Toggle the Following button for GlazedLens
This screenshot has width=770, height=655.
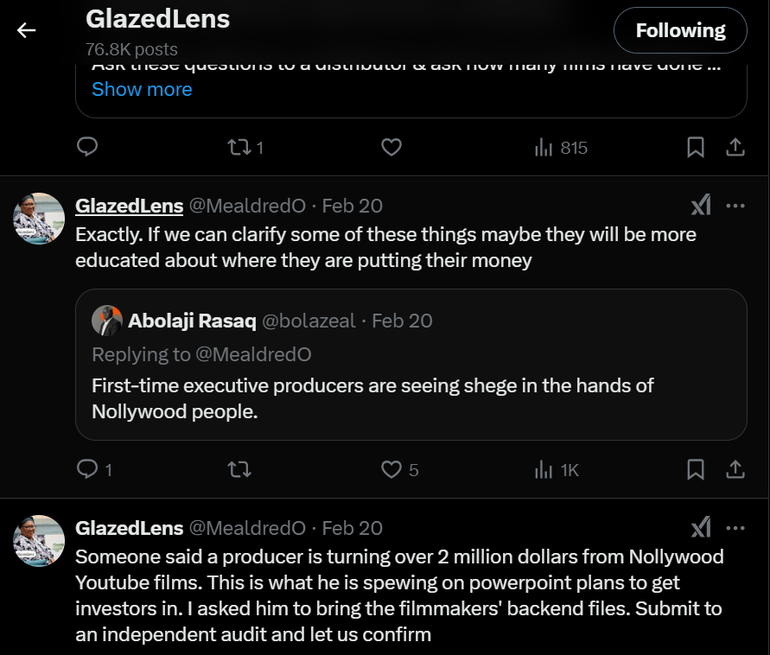coord(680,30)
